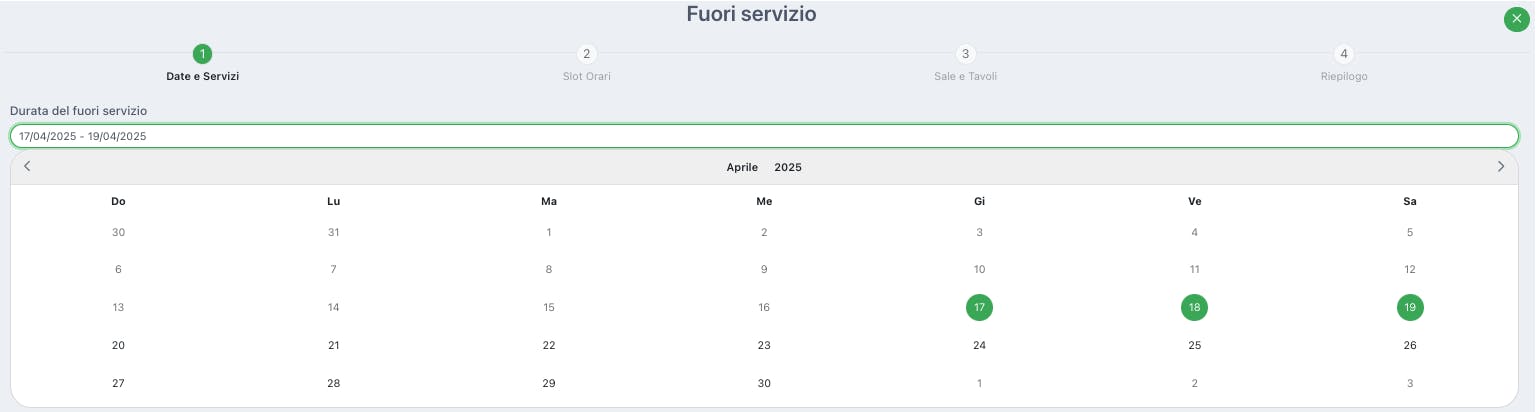The height and width of the screenshot is (412, 1537).
Task: Select April 22 on the calendar
Action: tap(549, 346)
